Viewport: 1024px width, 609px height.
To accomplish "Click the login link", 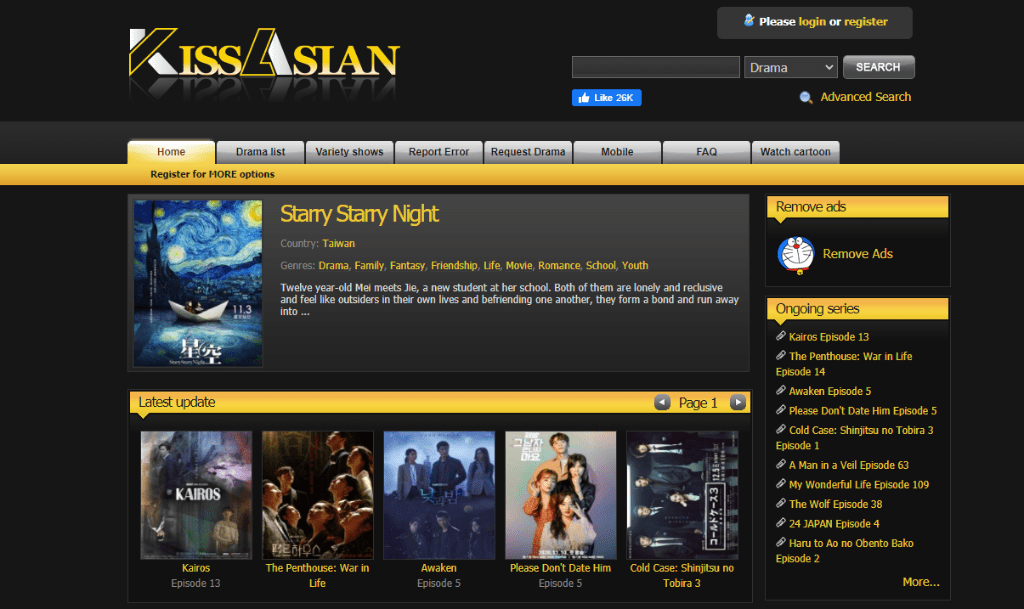I will click(x=812, y=22).
